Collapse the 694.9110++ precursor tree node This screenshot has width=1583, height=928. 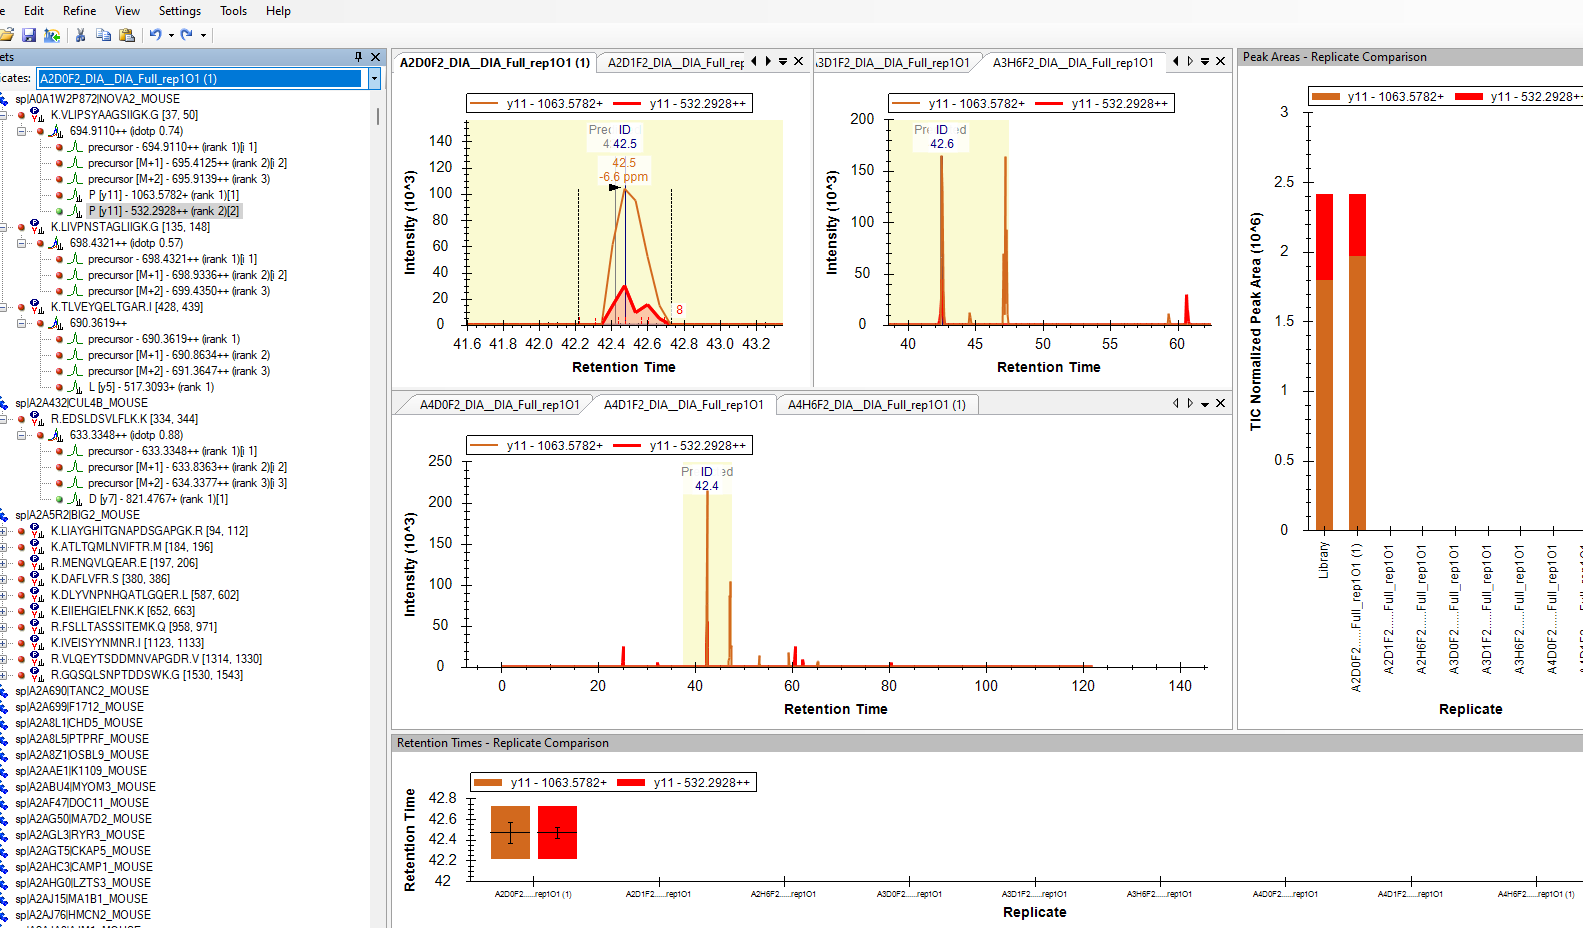pos(22,131)
